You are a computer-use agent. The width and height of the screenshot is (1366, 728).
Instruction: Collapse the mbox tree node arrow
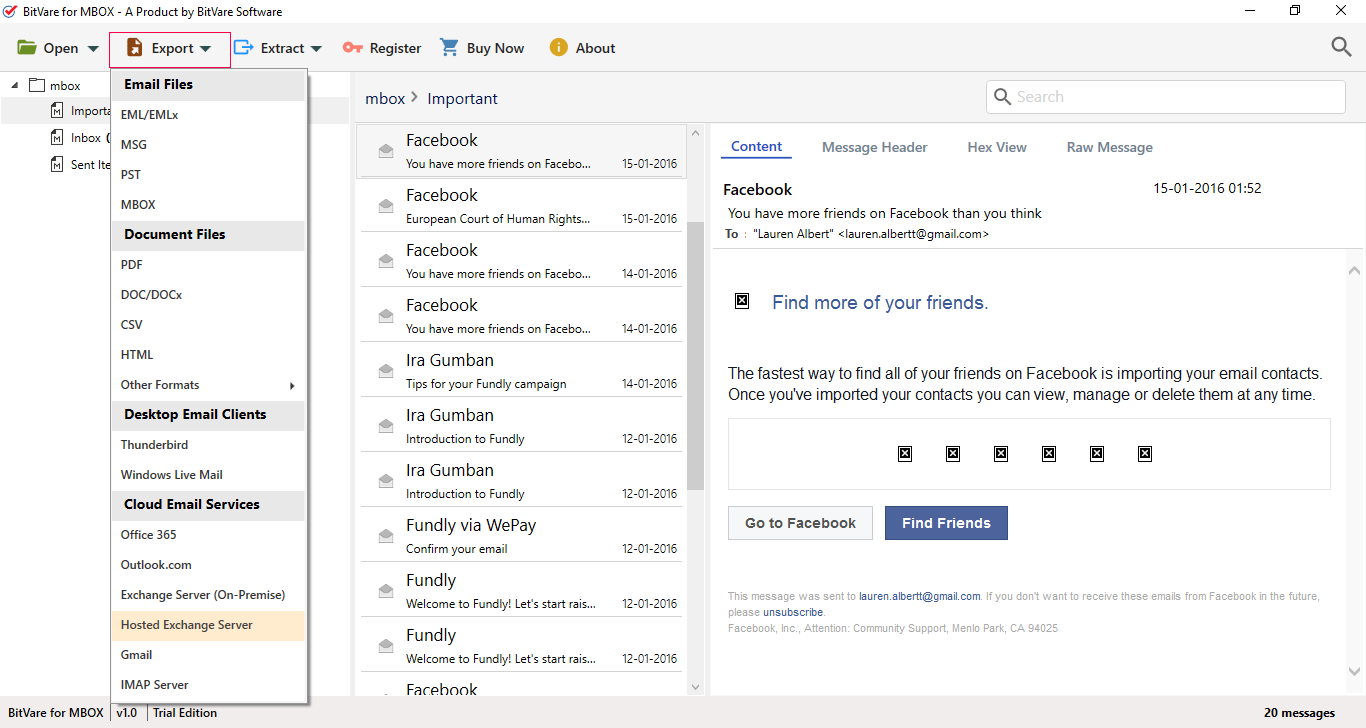(x=15, y=86)
